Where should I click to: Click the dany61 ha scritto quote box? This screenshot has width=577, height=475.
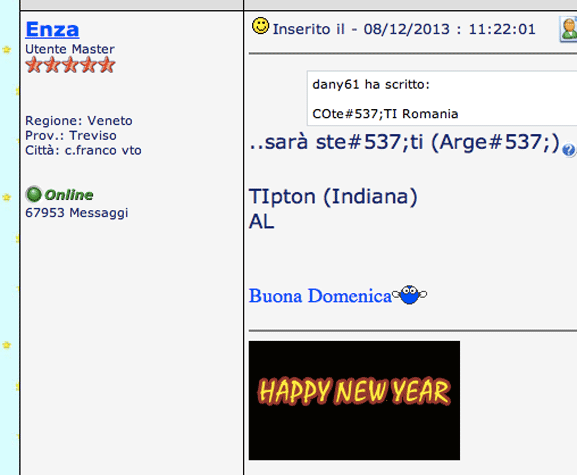442,98
